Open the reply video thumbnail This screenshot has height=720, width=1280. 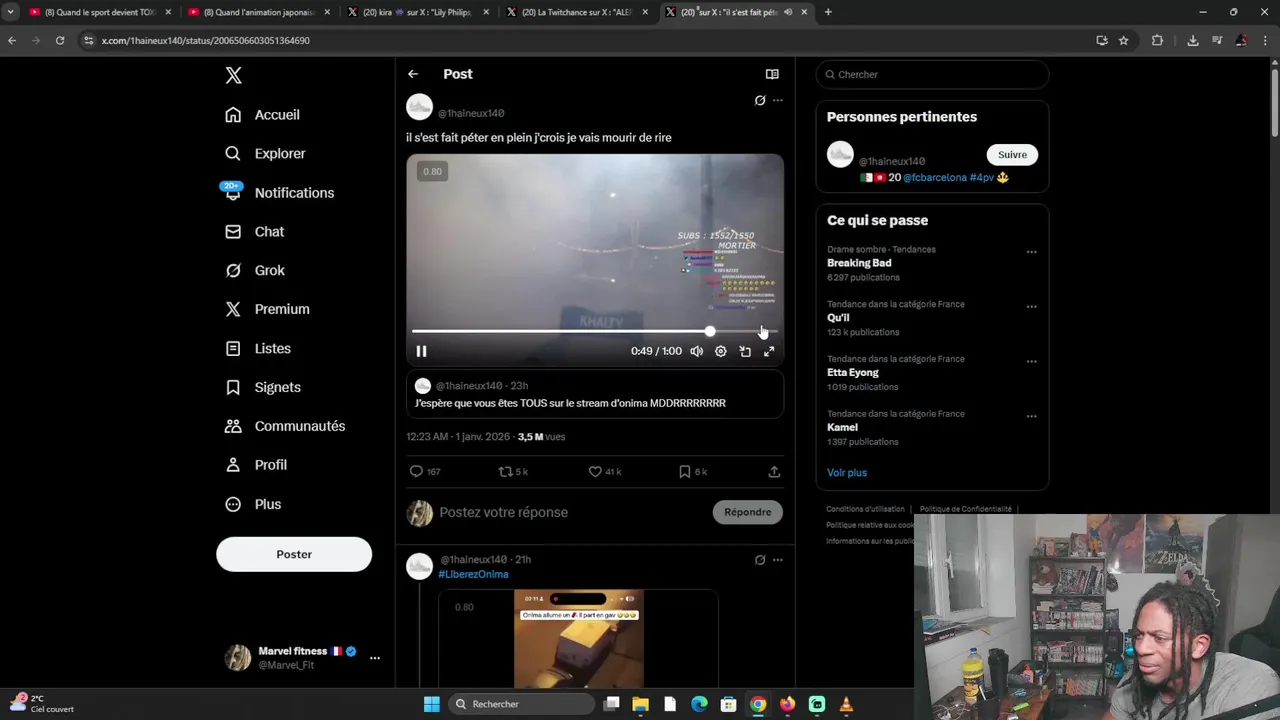579,639
